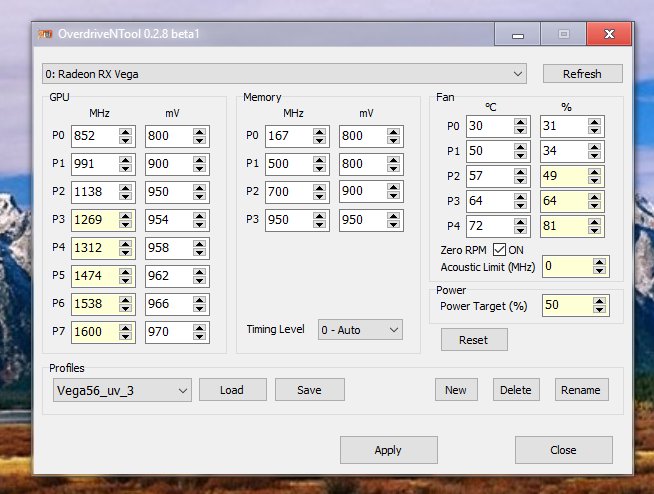Viewport: 654px width, 494px height.
Task: Minimize the OverdriveNTool window
Action: click(x=518, y=34)
